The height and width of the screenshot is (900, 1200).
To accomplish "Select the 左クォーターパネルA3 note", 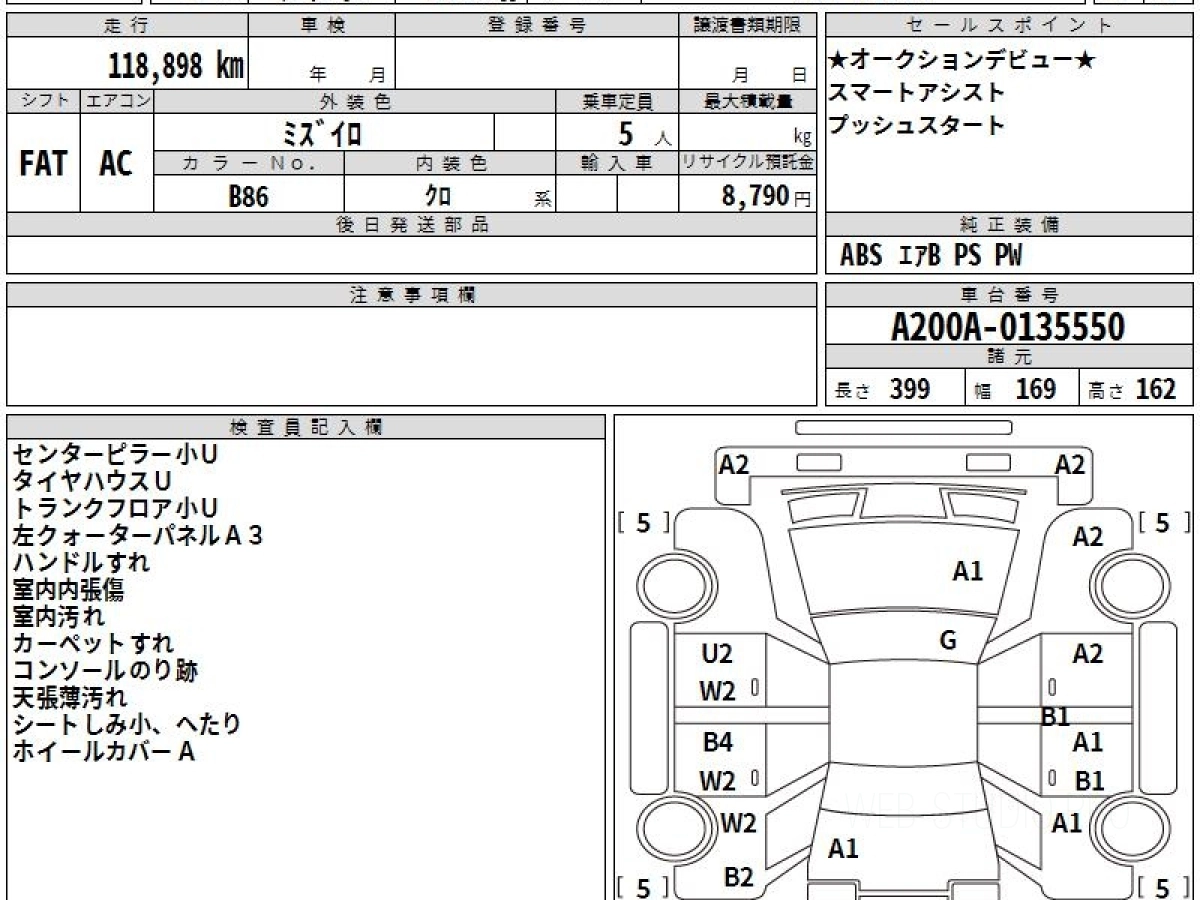I will (x=138, y=535).
